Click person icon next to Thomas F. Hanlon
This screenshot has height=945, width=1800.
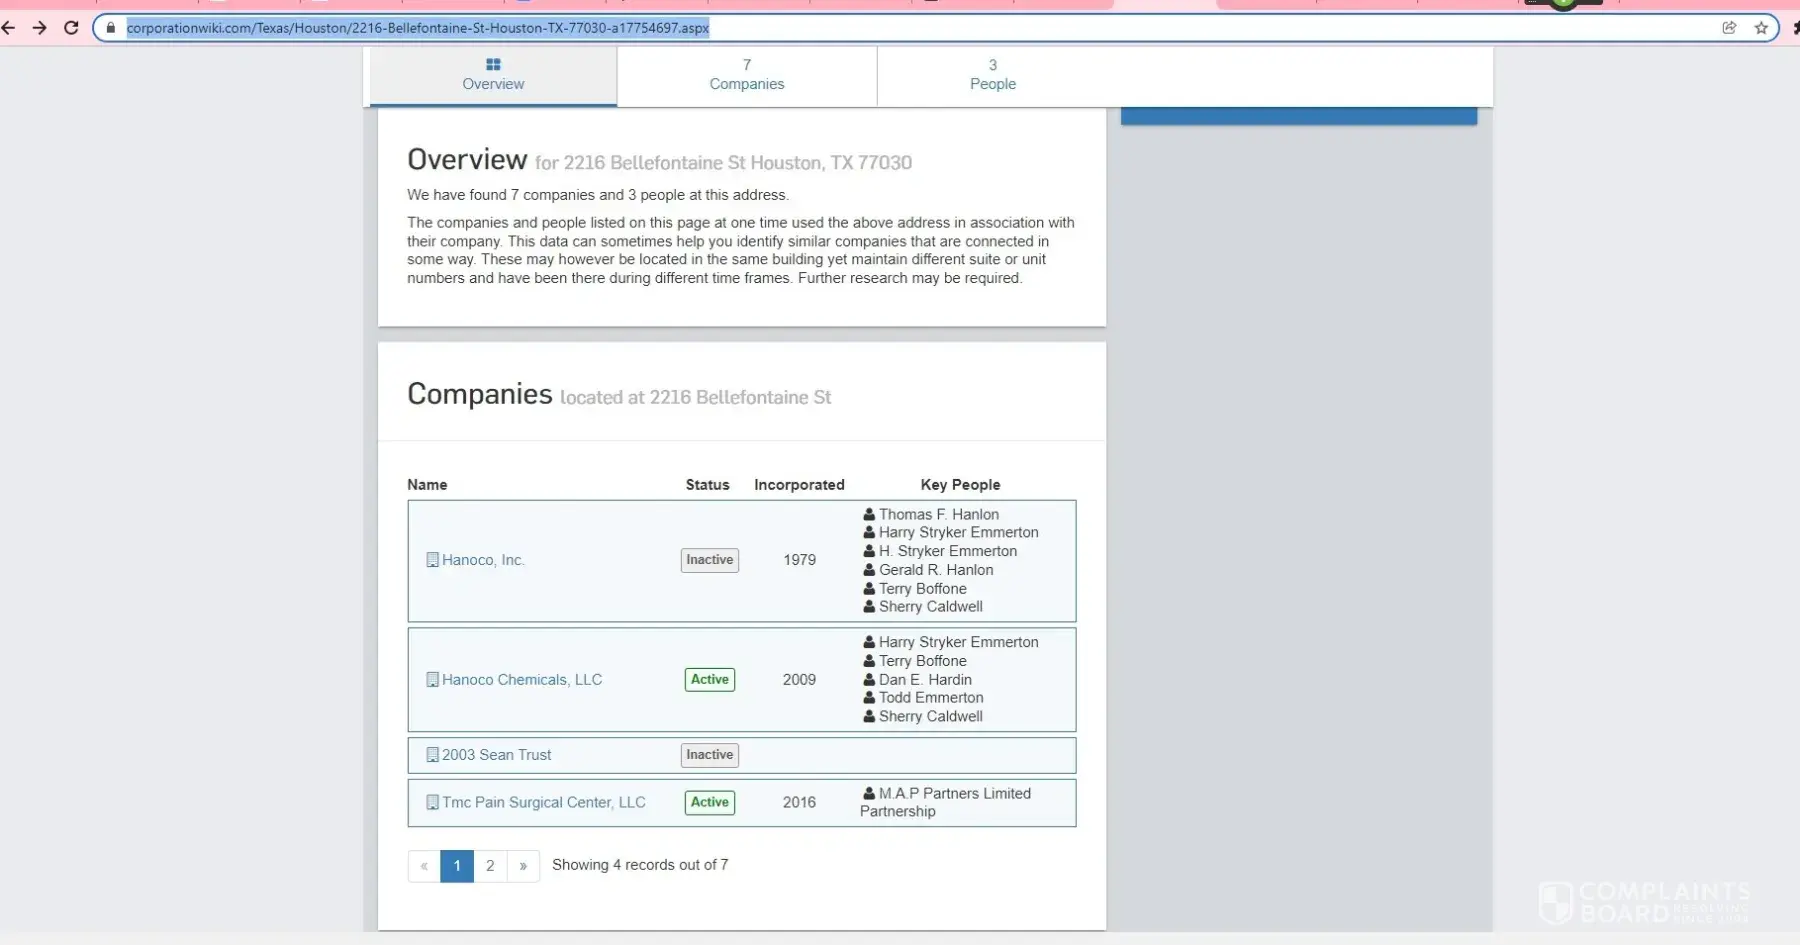tap(869, 515)
